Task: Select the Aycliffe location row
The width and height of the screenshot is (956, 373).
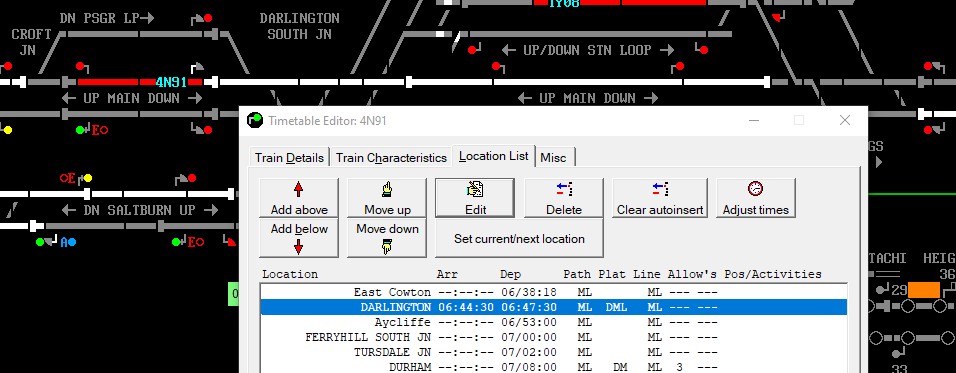Action: 553,322
